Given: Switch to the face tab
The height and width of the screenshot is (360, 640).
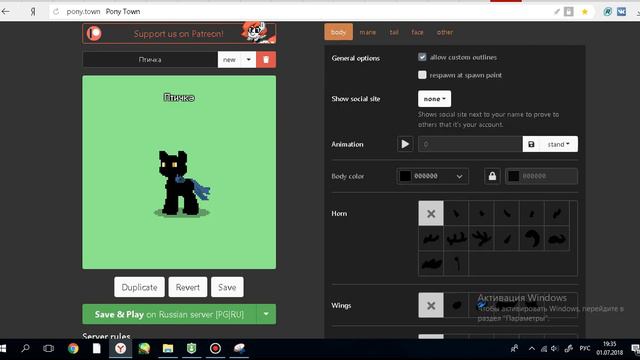Looking at the screenshot, I should pos(417,32).
